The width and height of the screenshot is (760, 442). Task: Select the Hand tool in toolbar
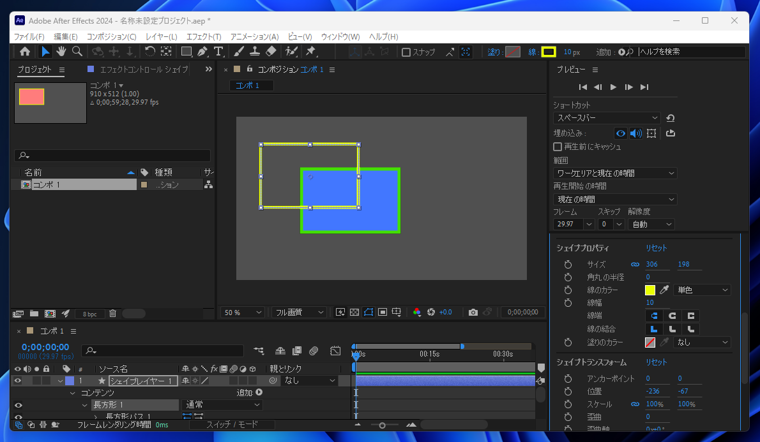pos(61,52)
